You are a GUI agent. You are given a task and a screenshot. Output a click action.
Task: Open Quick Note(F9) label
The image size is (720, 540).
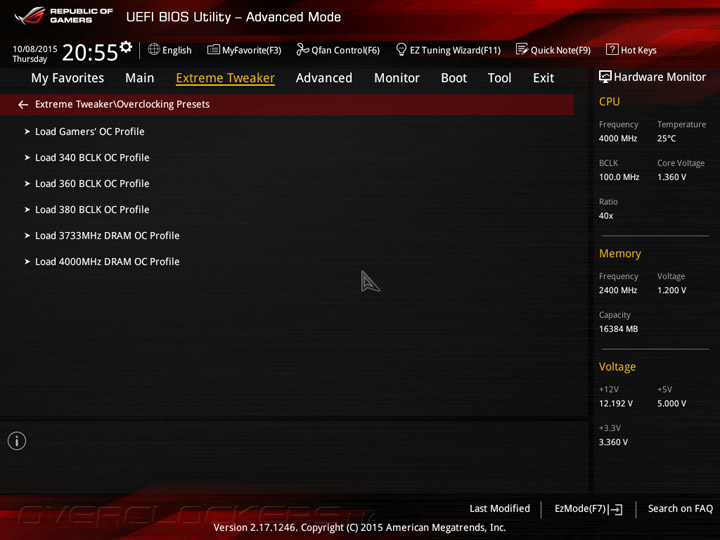[561, 50]
